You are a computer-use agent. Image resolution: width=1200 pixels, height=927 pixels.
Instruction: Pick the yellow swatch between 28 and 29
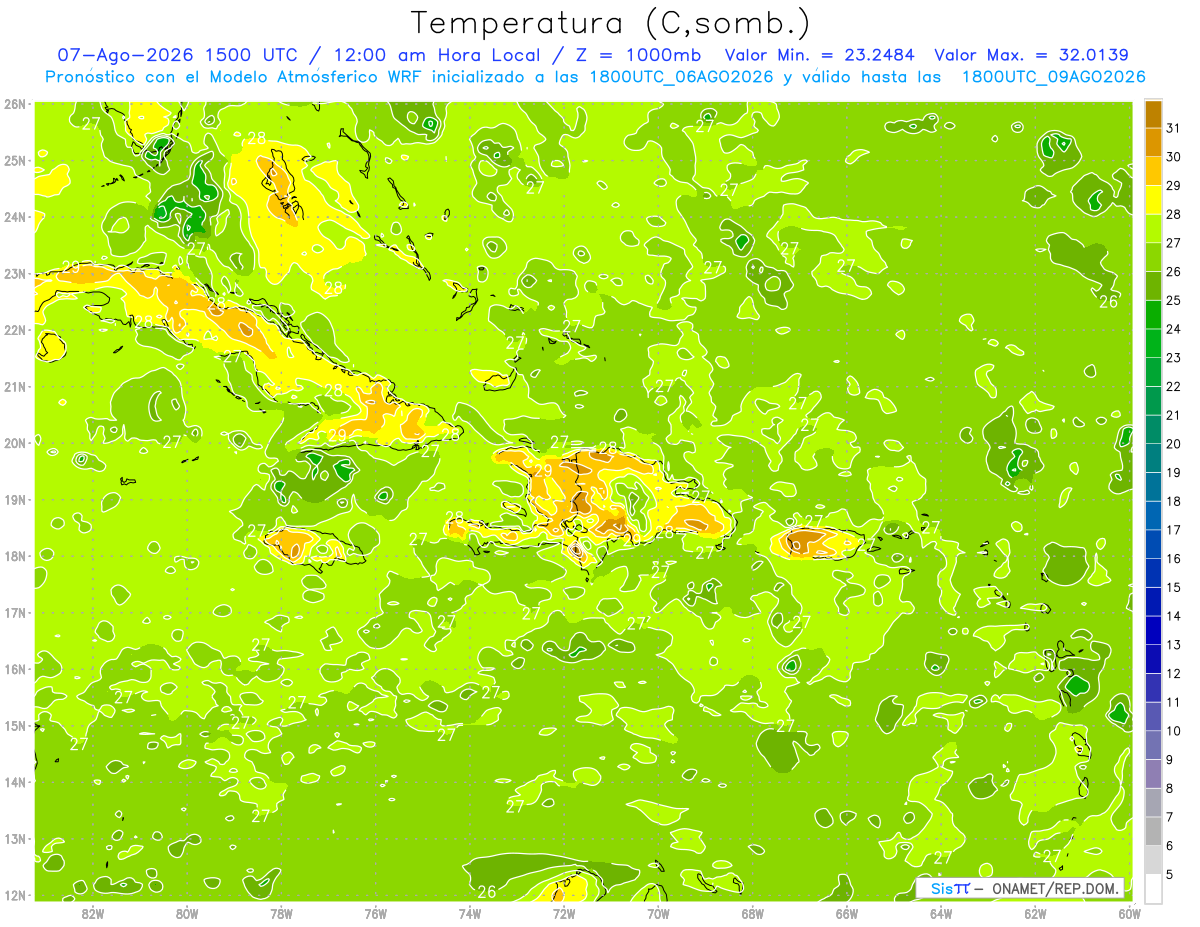1153,199
